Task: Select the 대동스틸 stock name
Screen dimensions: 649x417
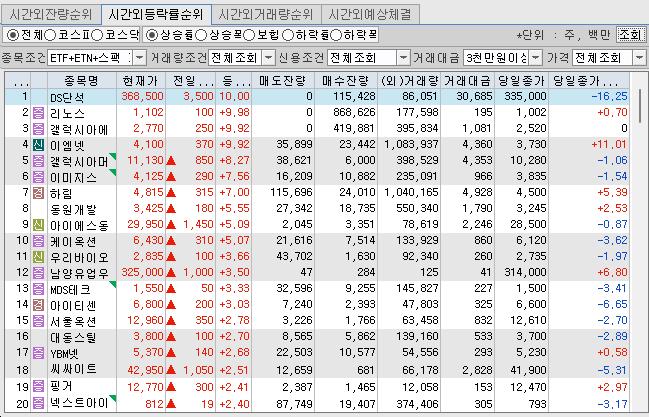Action: 73,337
